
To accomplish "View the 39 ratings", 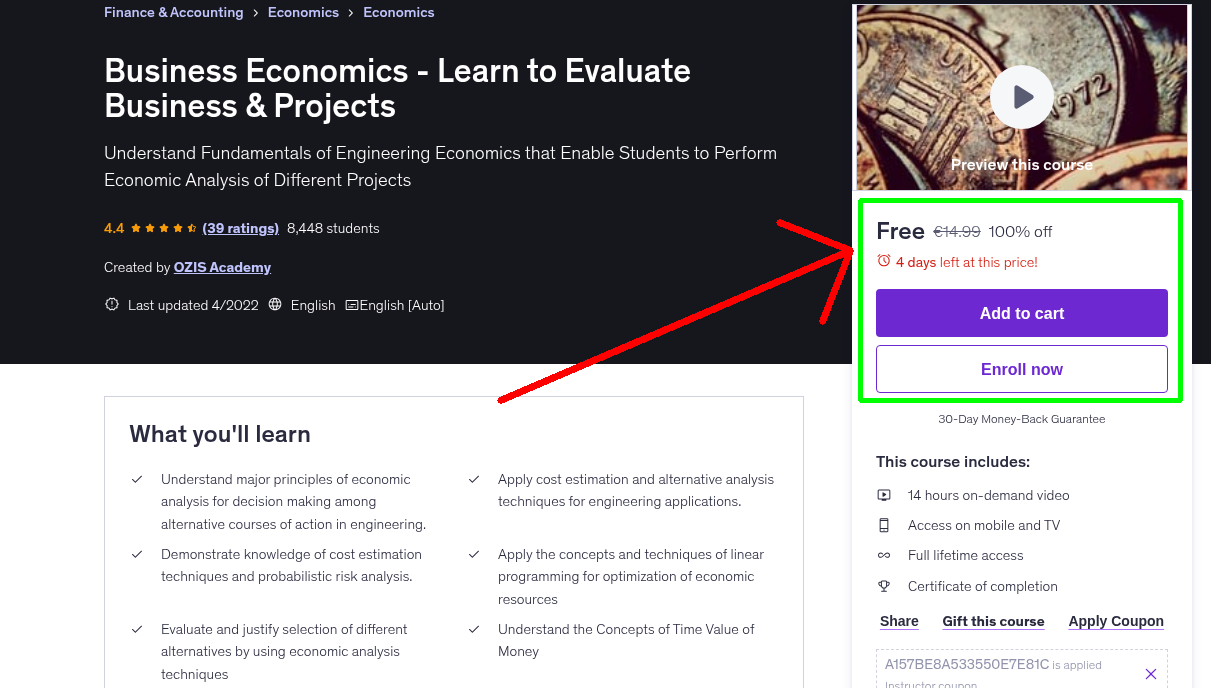I will 240,228.
